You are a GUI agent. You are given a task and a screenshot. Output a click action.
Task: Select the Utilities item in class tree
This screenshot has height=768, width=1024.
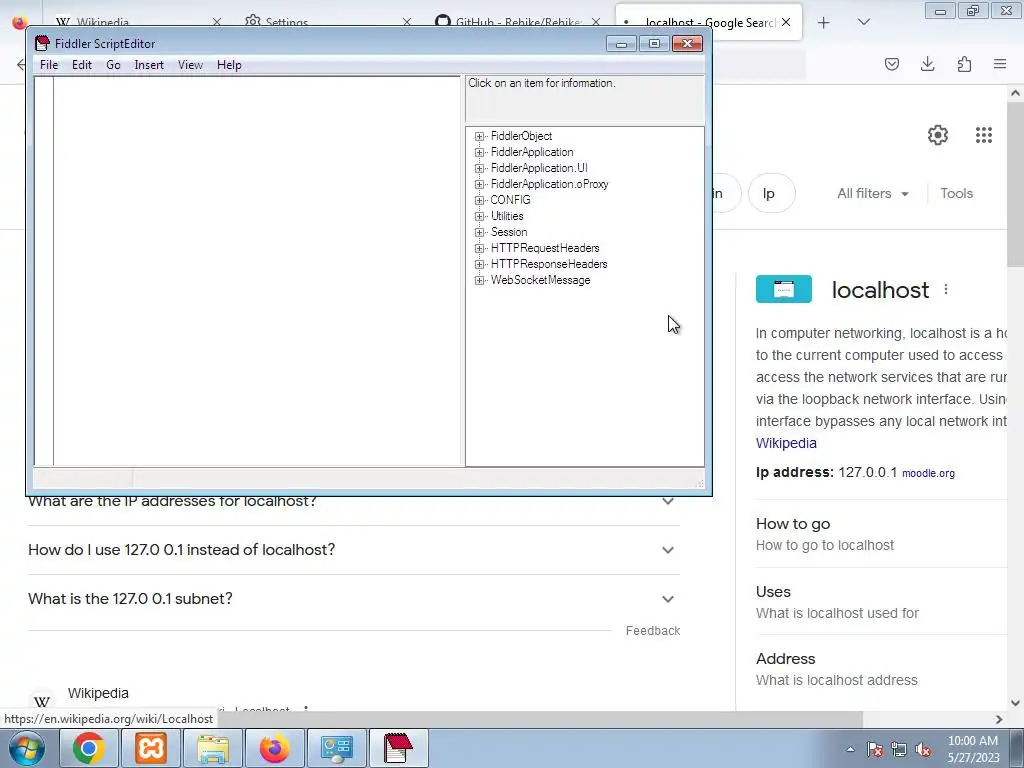(x=507, y=216)
